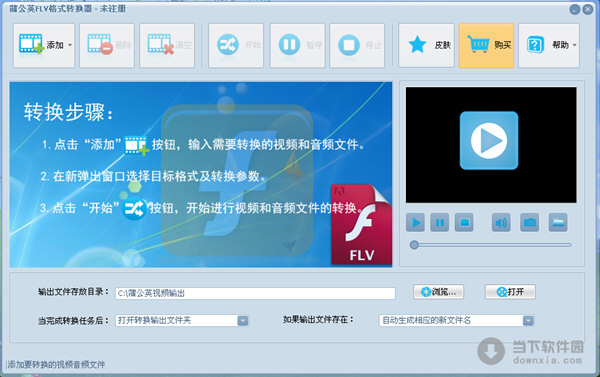This screenshot has height=377, width=600.
Task: Click the small pause button under preview
Action: click(x=440, y=223)
